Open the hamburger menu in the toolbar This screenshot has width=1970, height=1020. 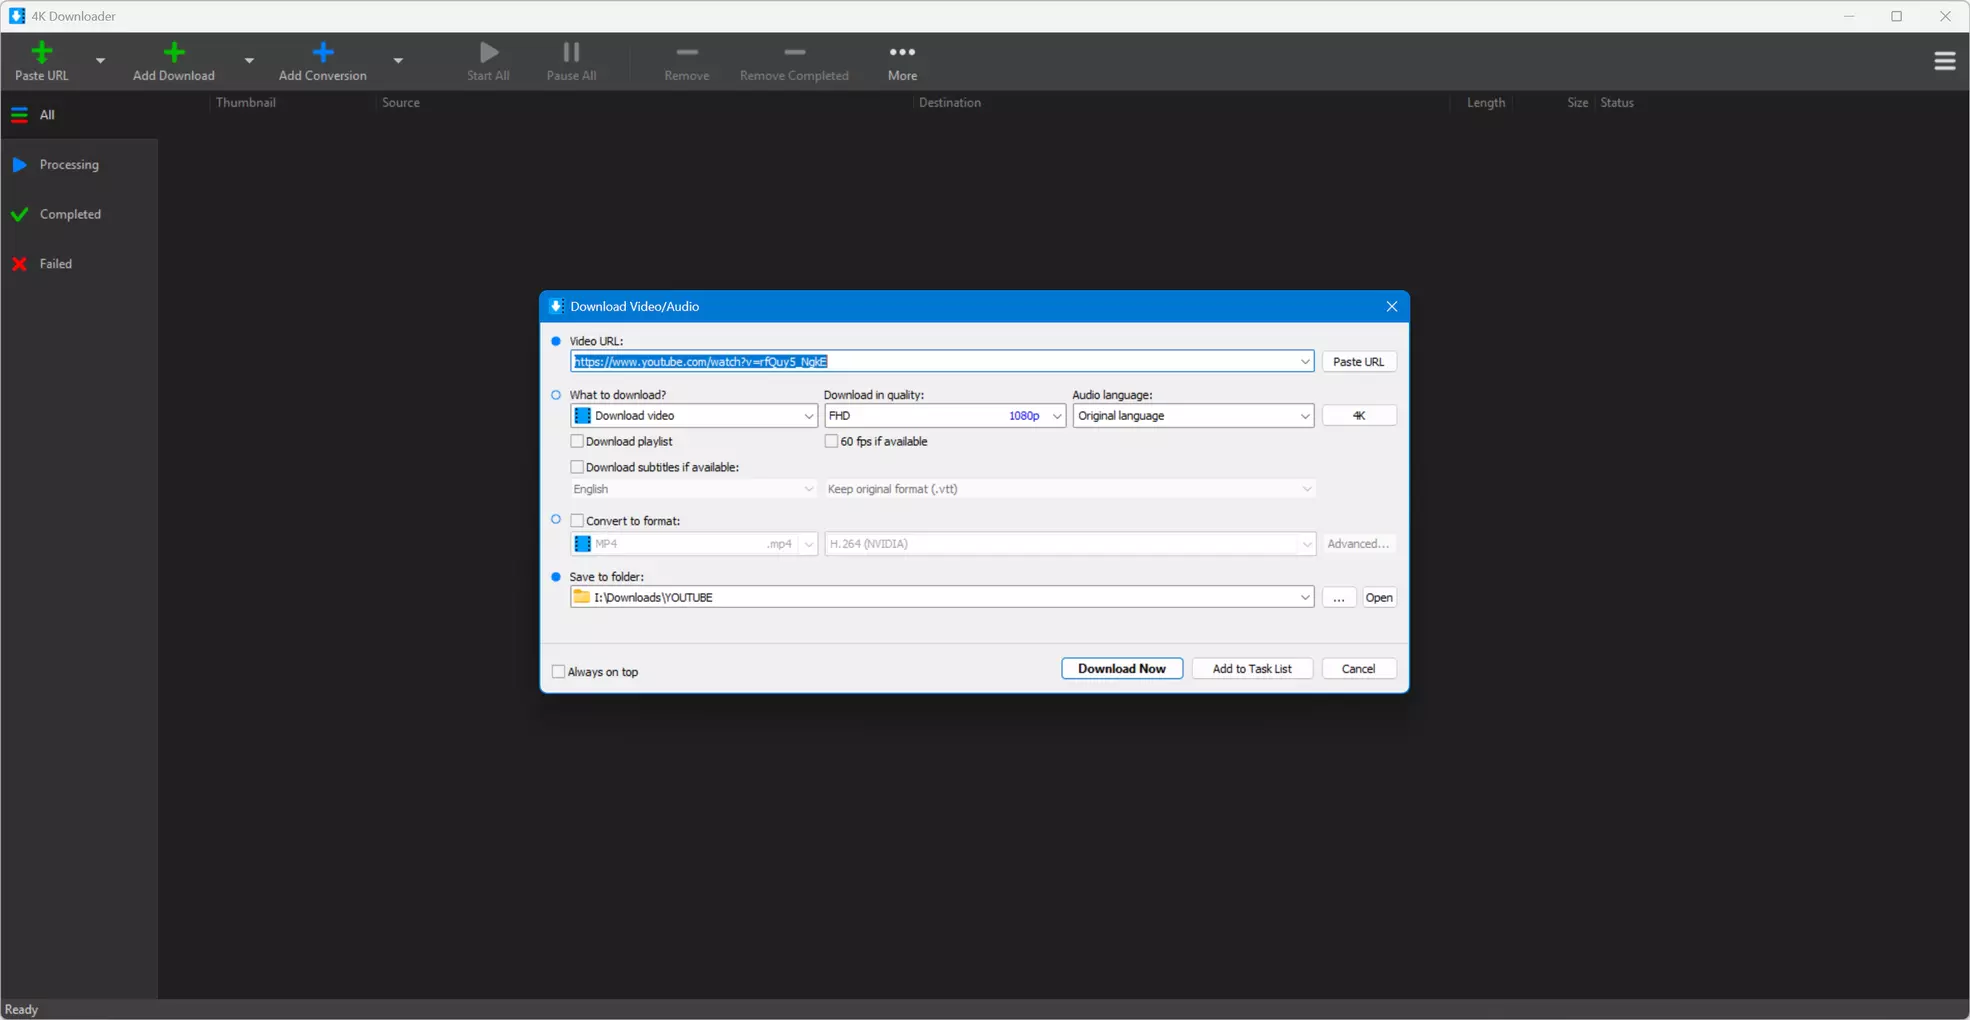click(1944, 61)
